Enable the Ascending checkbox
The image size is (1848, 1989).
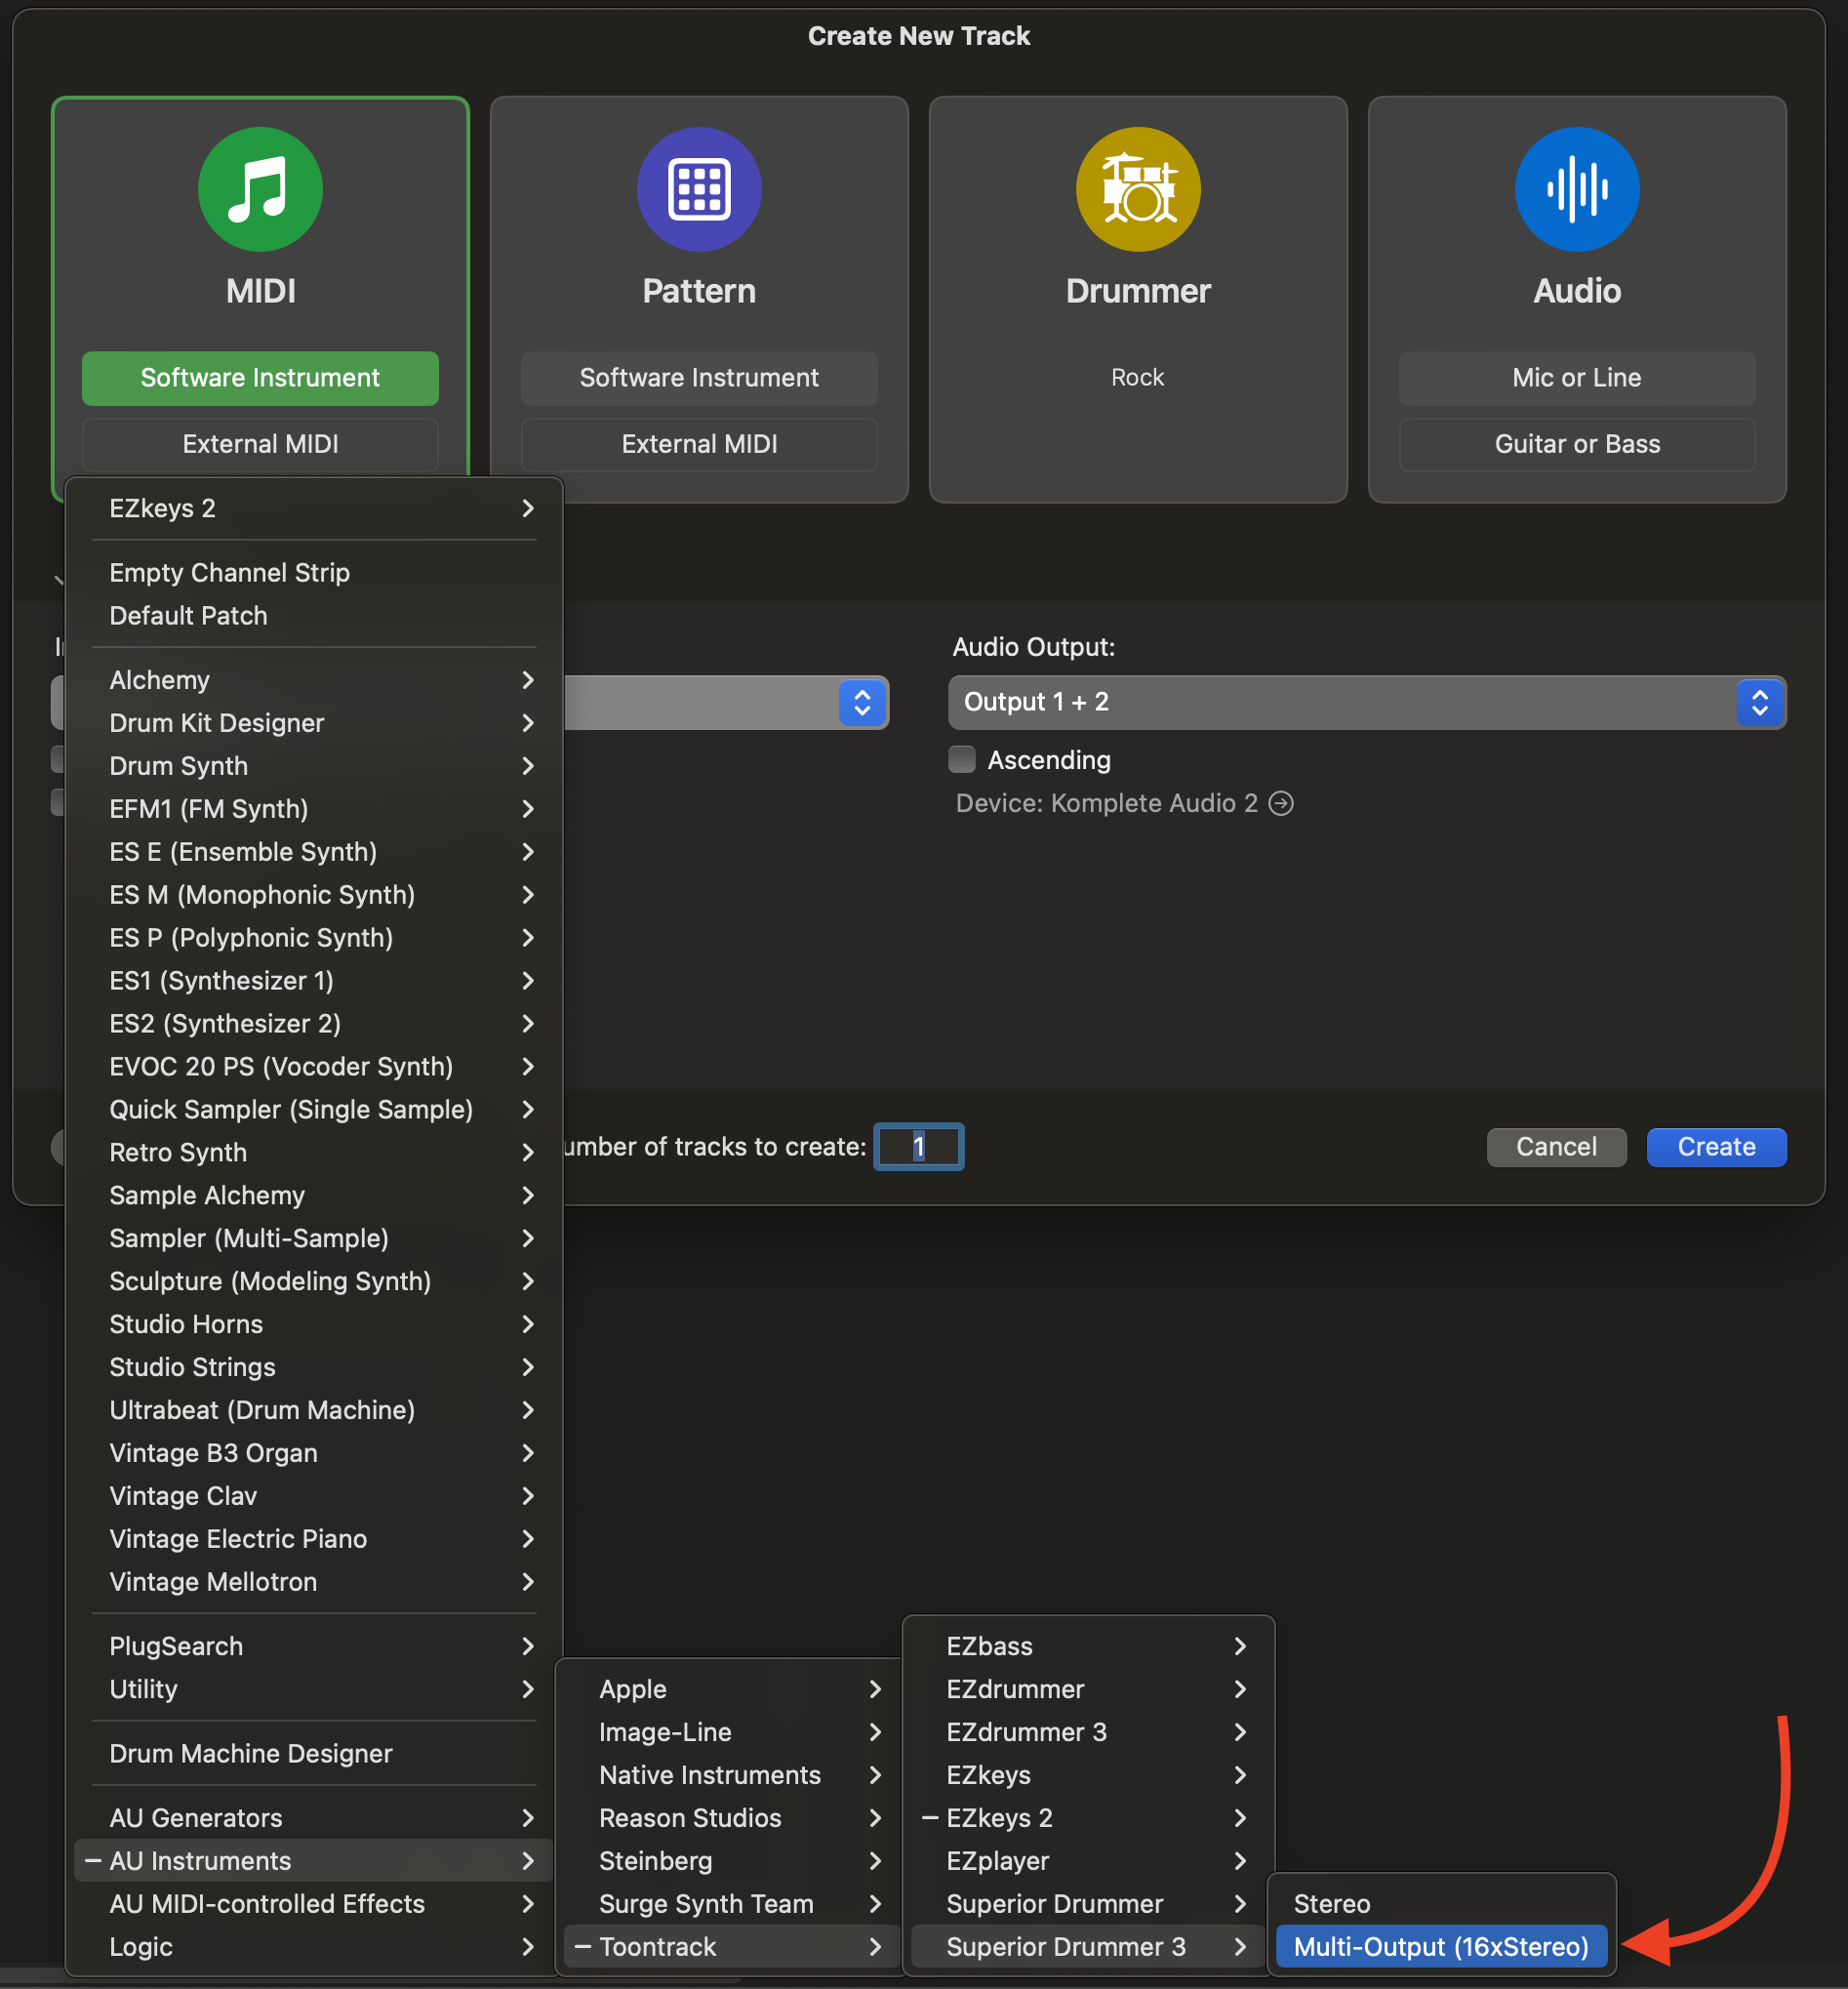[962, 760]
